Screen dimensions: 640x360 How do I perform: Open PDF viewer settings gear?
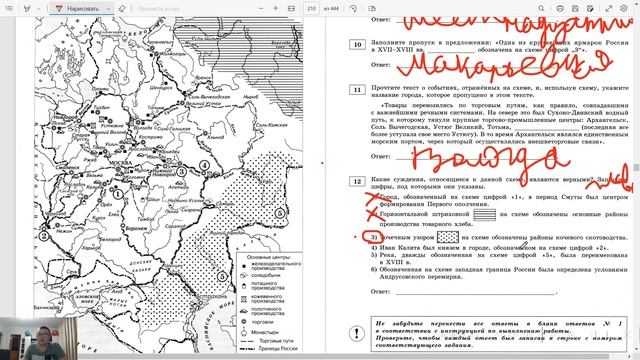(x=624, y=8)
